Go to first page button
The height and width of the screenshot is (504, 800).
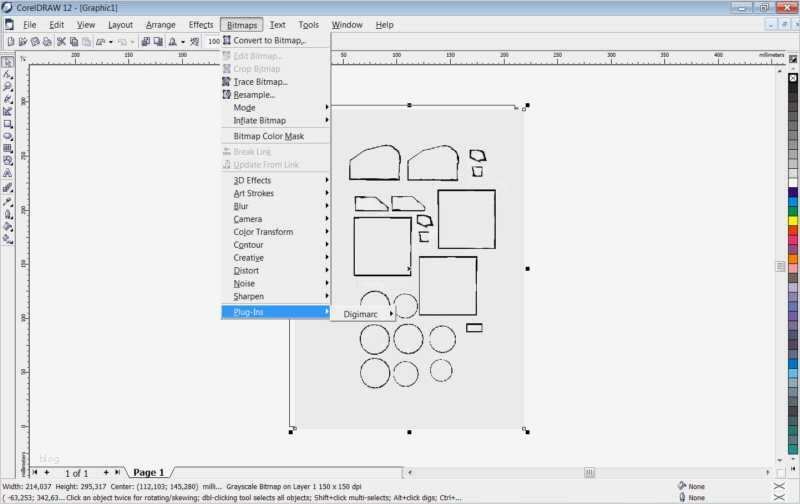coord(35,472)
